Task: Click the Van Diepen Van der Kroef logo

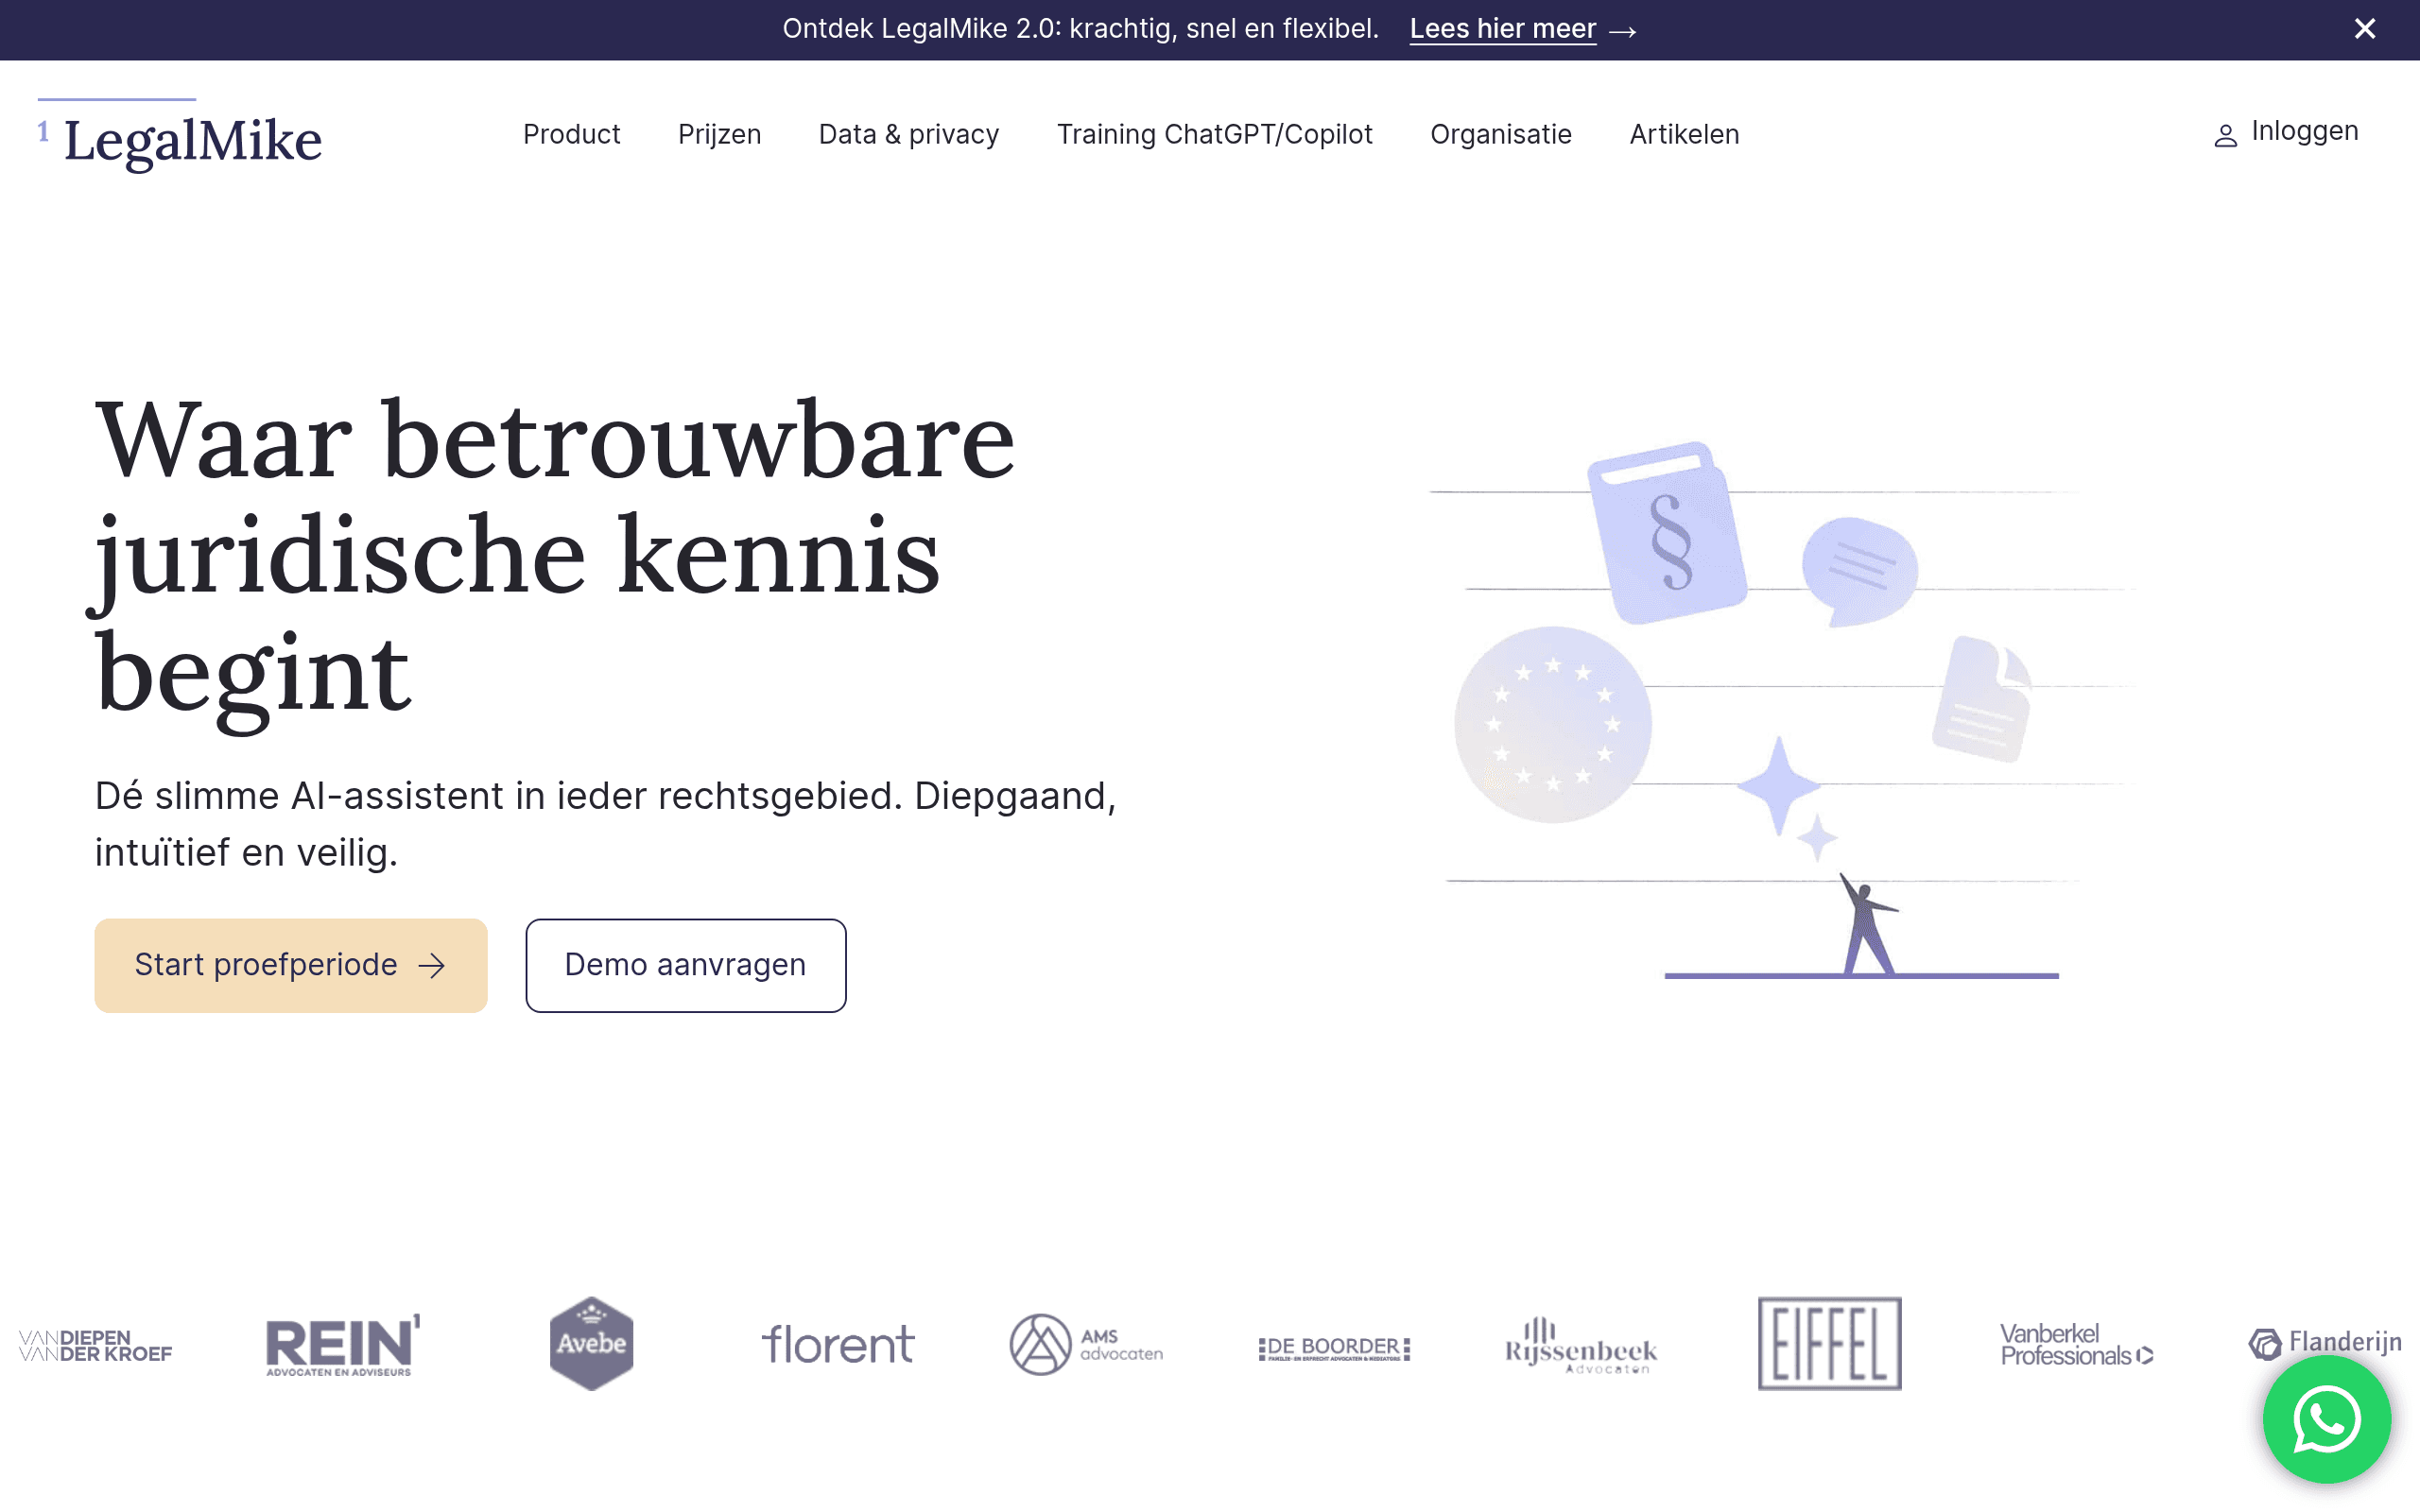Action: tap(96, 1345)
